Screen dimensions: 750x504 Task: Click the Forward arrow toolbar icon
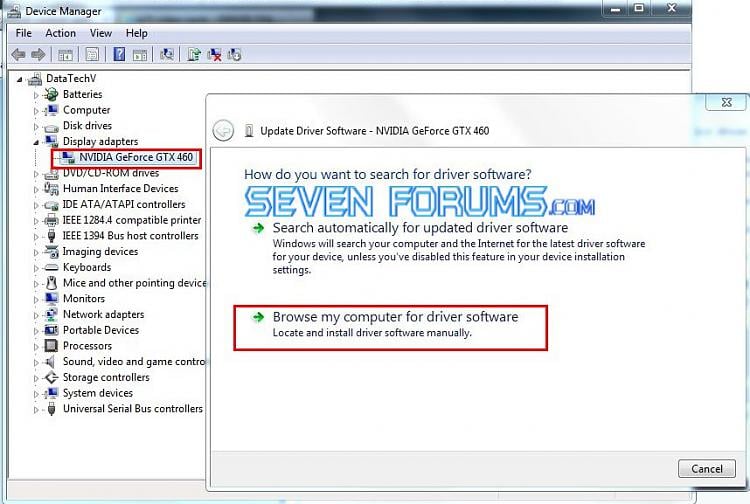click(38, 55)
